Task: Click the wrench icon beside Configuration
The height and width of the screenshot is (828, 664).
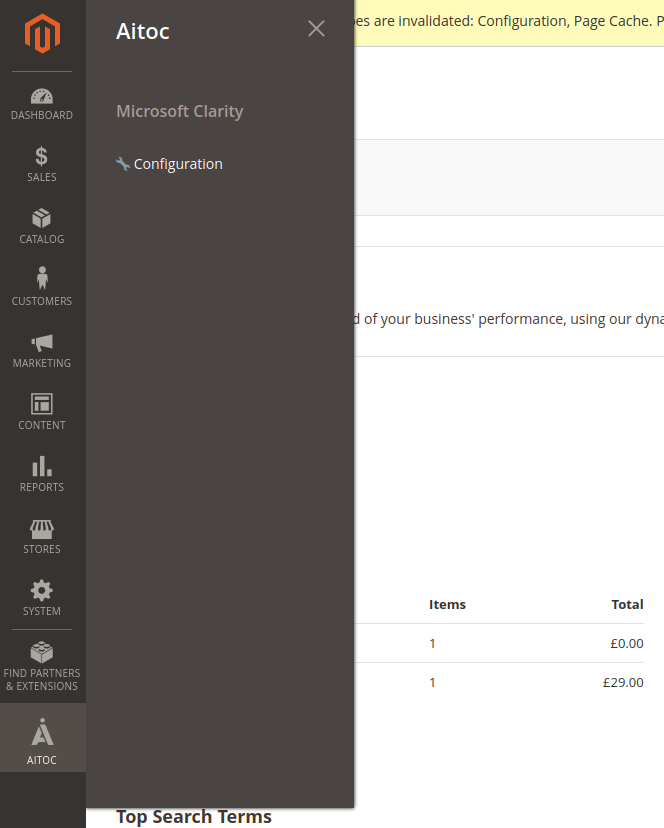Action: [x=123, y=164]
